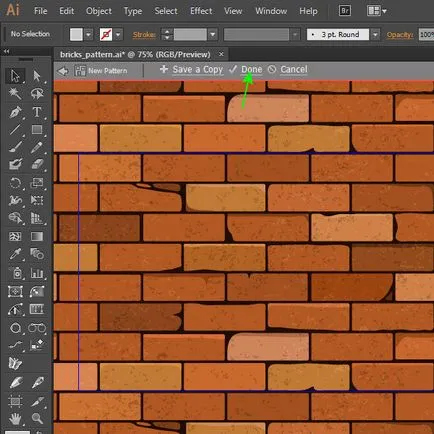Open the stroke weight dropdown

(x=212, y=34)
